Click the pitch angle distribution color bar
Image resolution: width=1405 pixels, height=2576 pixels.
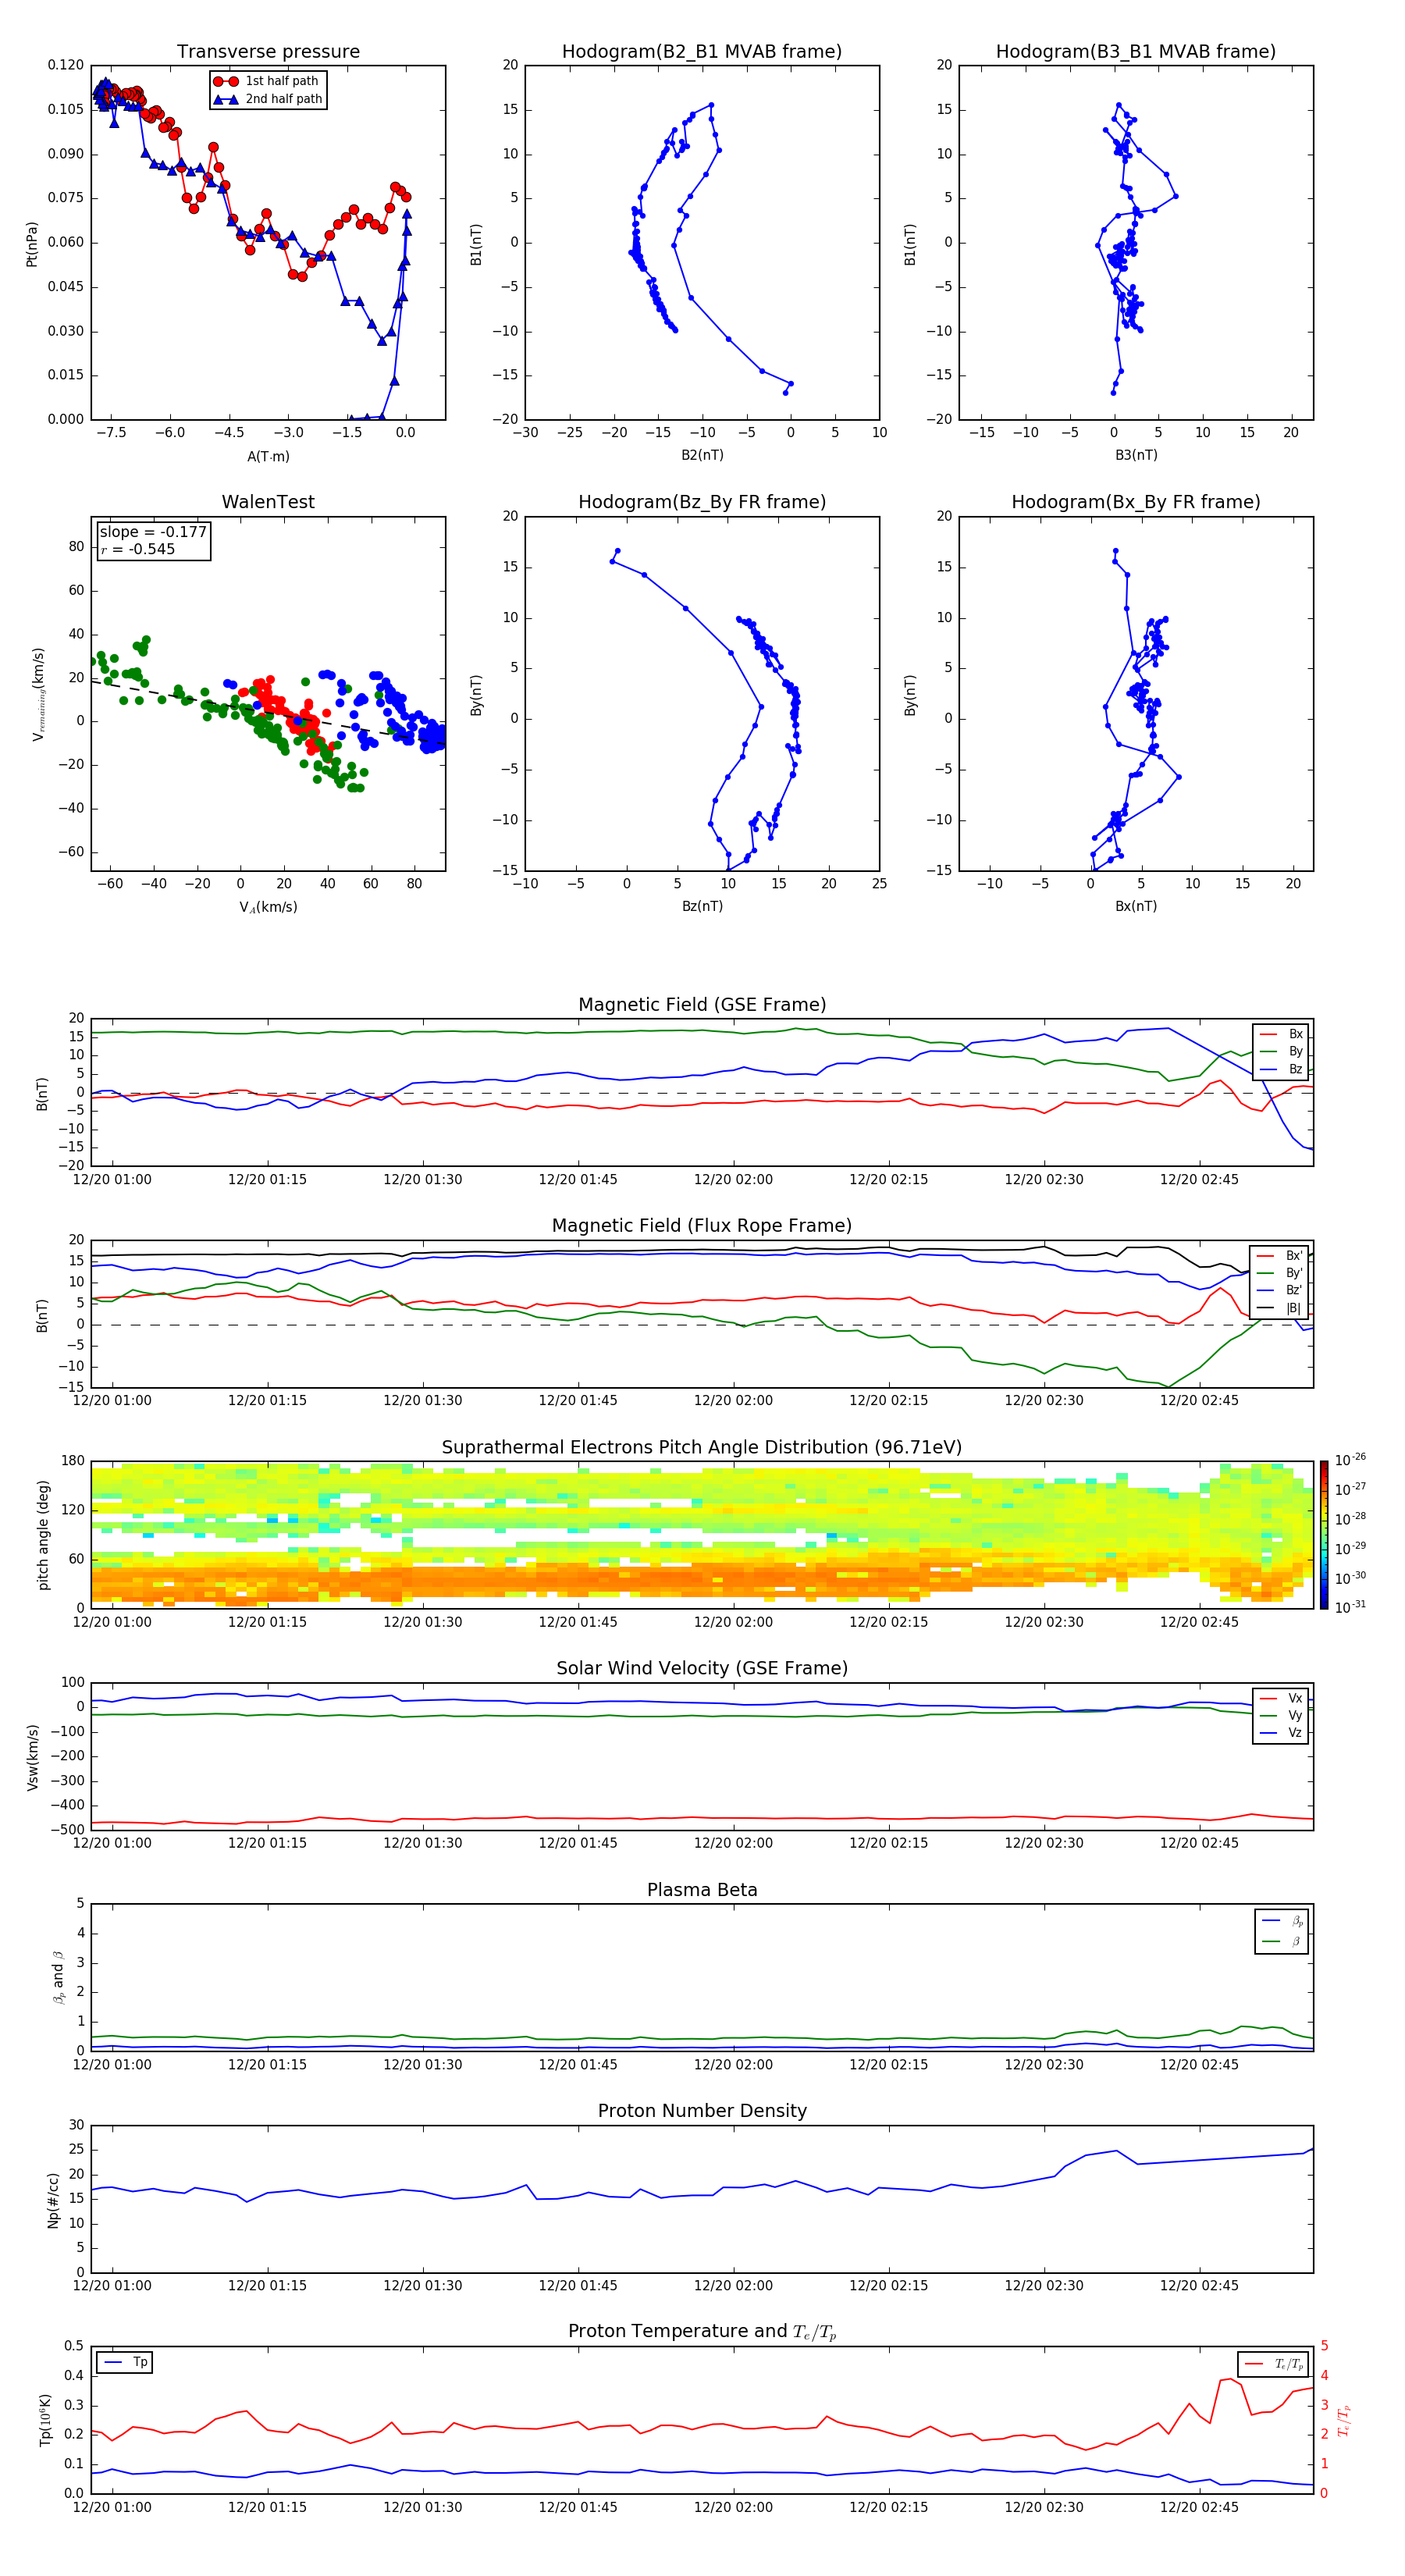pos(1324,1534)
